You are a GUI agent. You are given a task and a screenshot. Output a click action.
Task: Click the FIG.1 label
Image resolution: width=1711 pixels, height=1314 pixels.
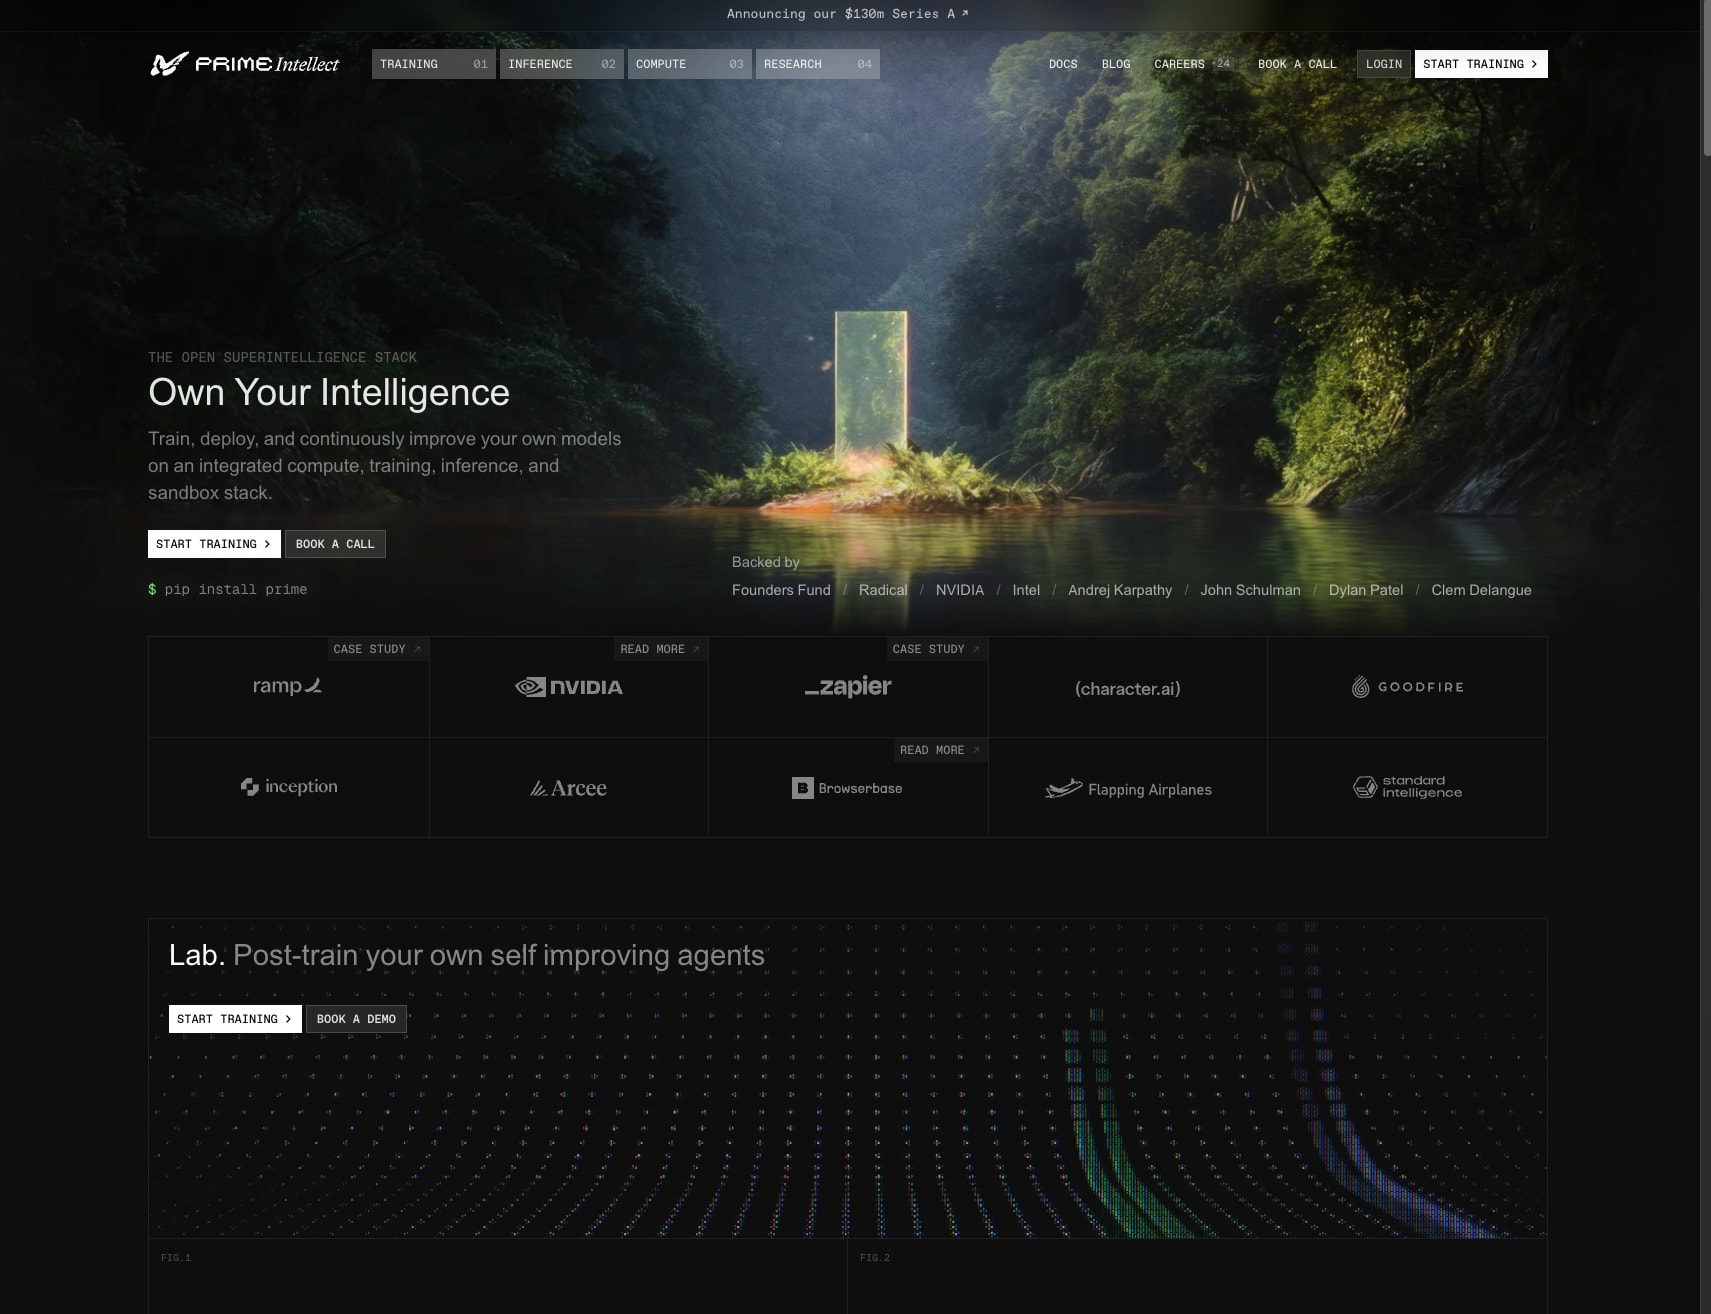coord(176,1258)
